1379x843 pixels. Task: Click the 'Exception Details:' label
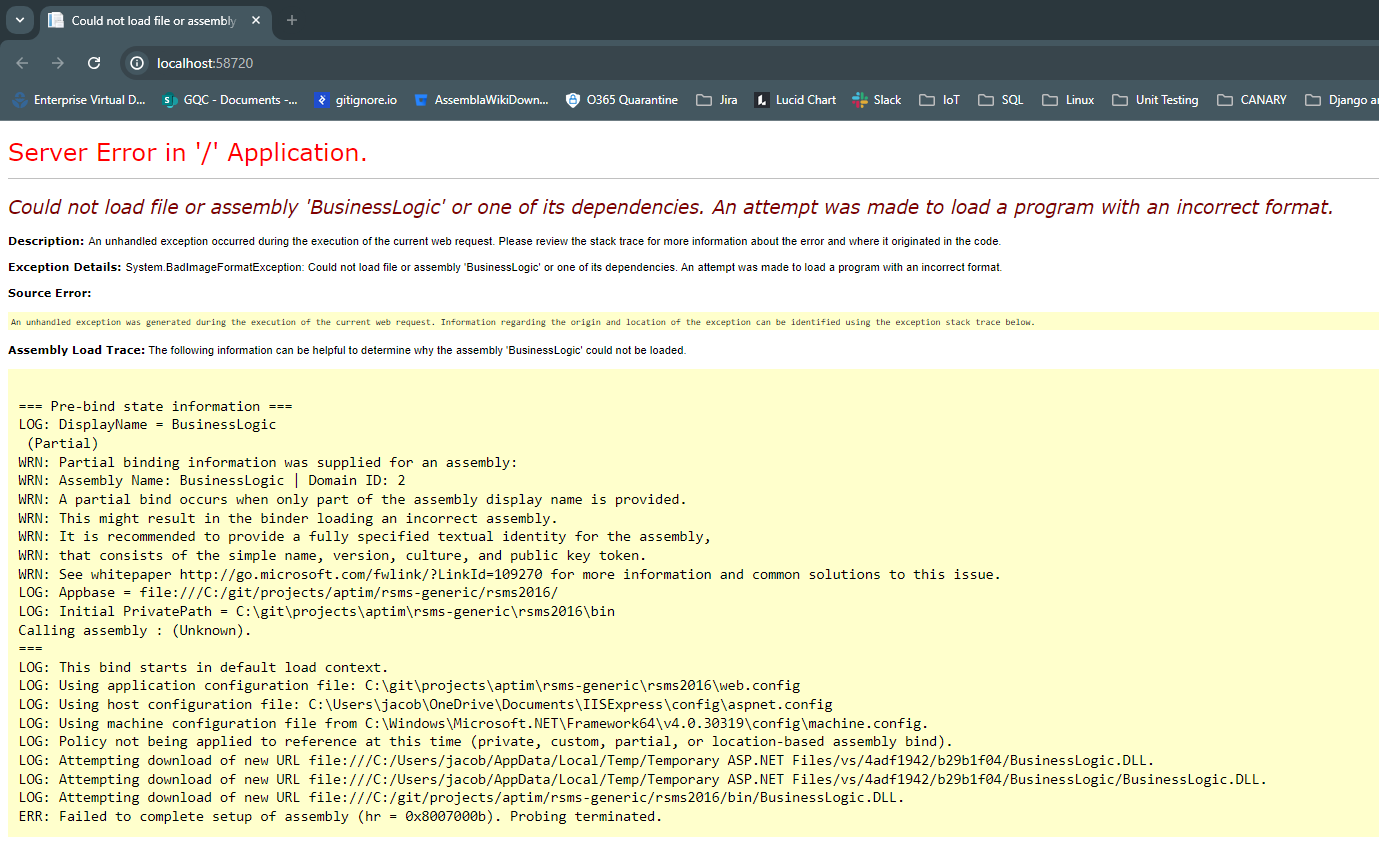[x=65, y=267]
